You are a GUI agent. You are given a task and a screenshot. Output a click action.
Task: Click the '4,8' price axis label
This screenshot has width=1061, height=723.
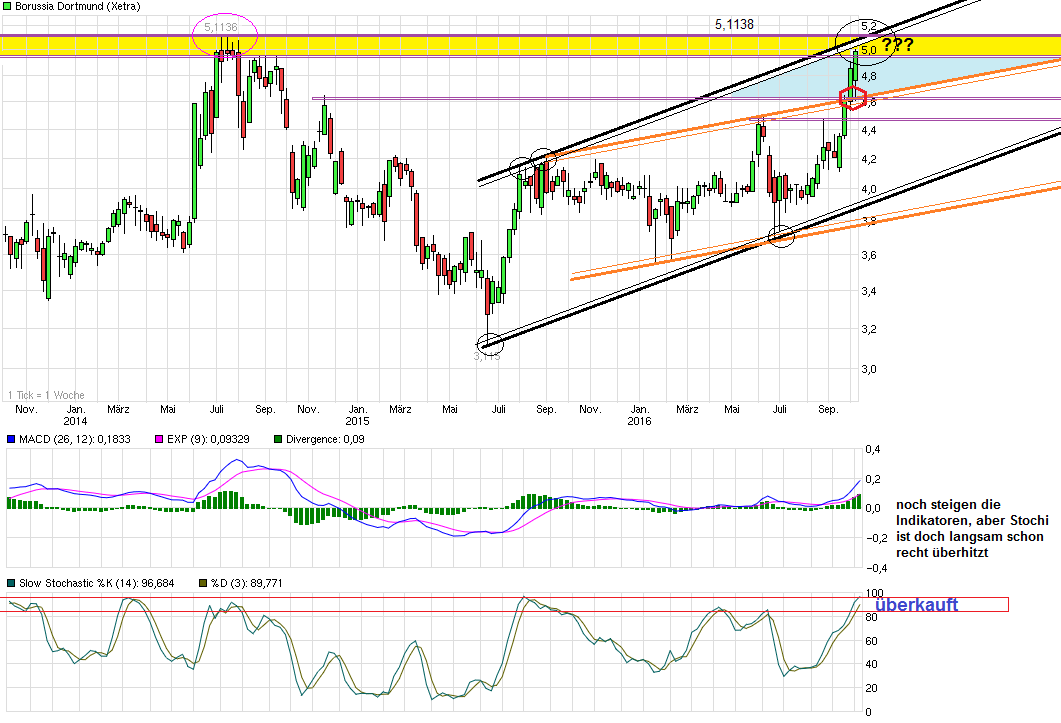[869, 76]
